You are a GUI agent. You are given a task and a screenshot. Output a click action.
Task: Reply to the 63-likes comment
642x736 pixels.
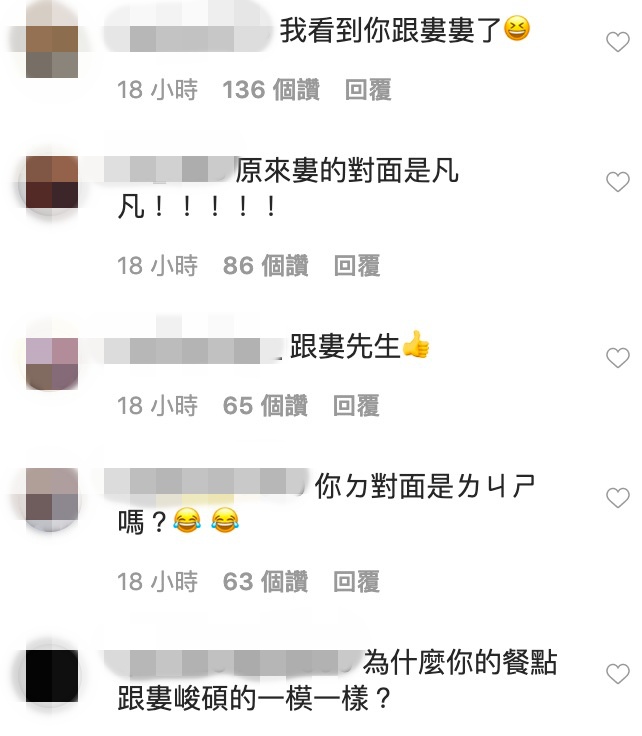click(x=356, y=582)
